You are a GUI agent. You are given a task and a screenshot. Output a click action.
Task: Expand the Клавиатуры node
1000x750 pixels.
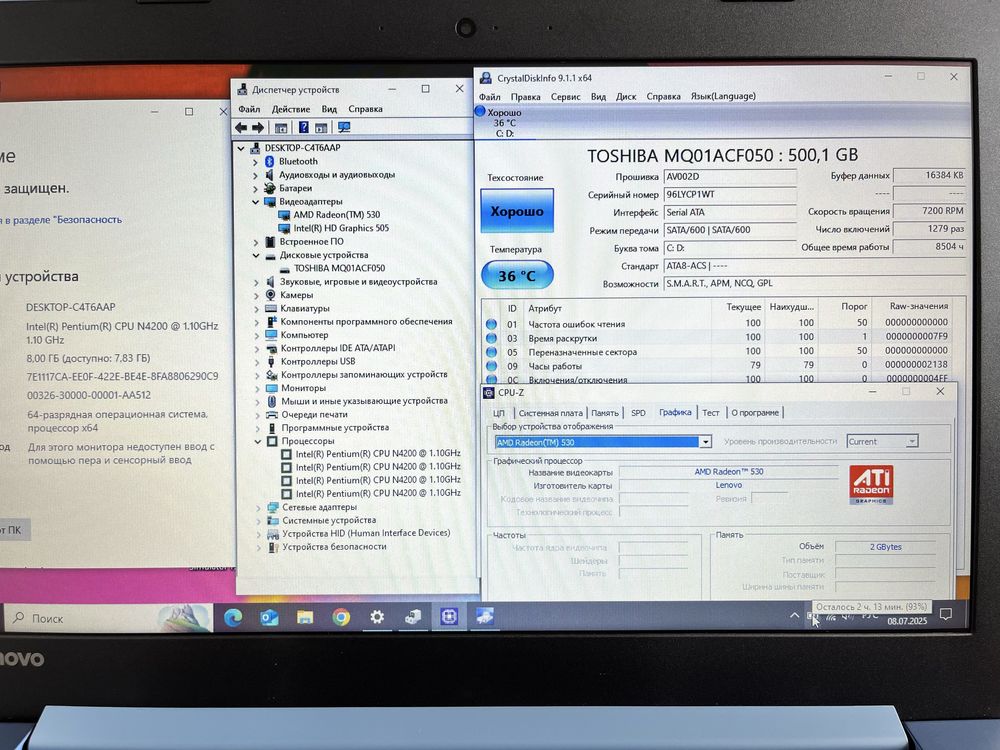click(256, 309)
